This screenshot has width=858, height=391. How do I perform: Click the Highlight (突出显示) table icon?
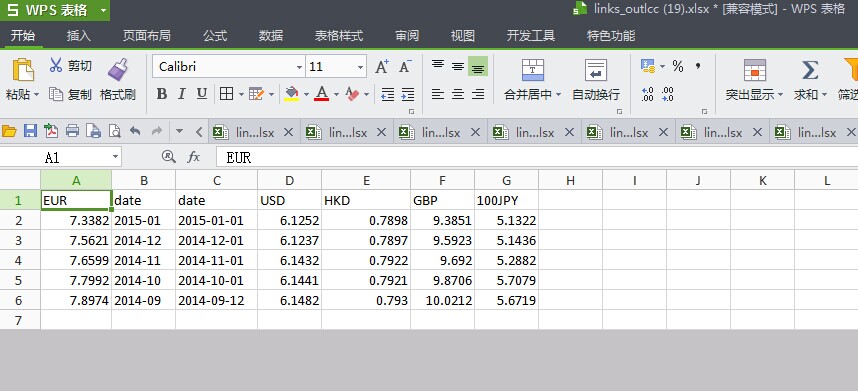coord(755,70)
